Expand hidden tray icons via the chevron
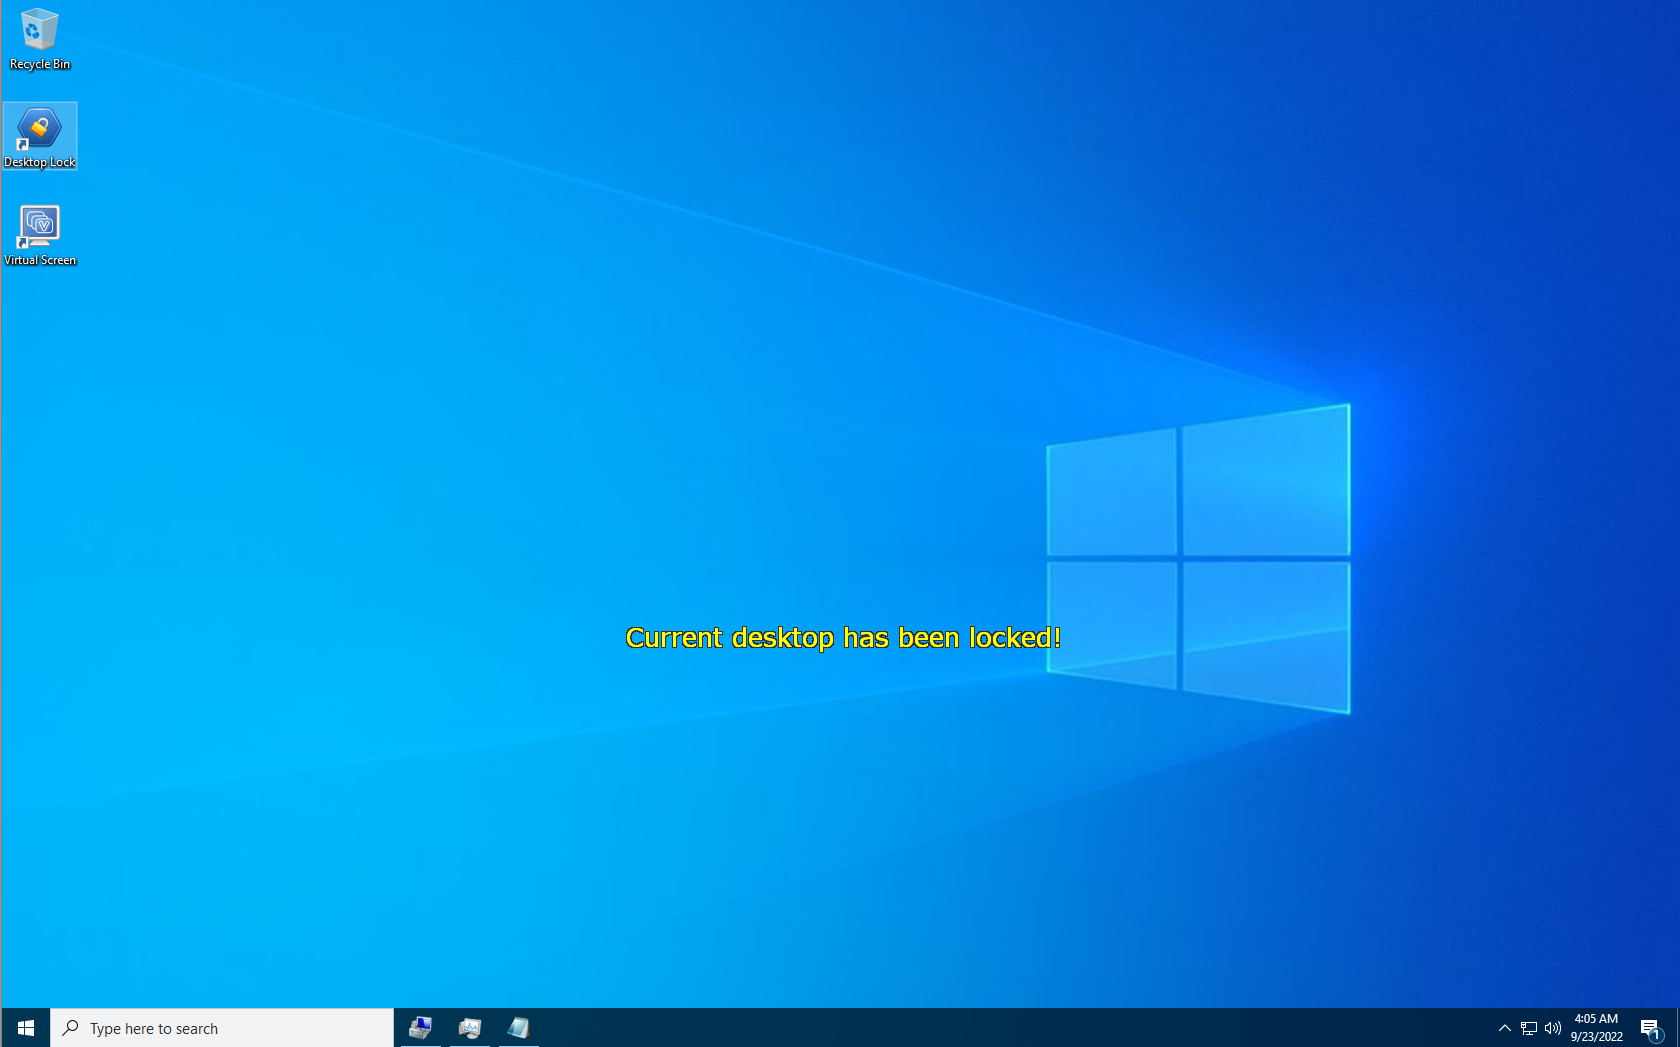1680x1047 pixels. pyautogui.click(x=1504, y=1027)
